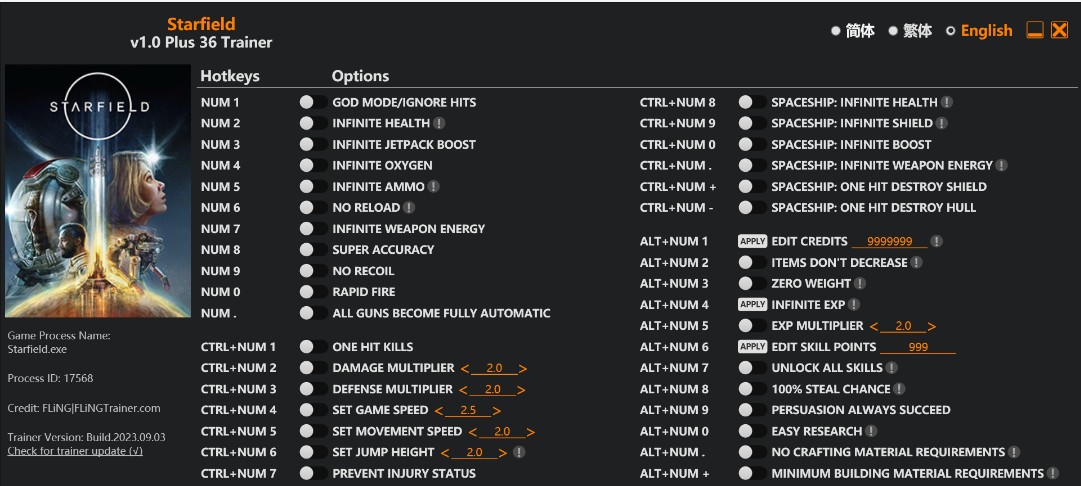Click info icon beside No Reload

coord(409,207)
